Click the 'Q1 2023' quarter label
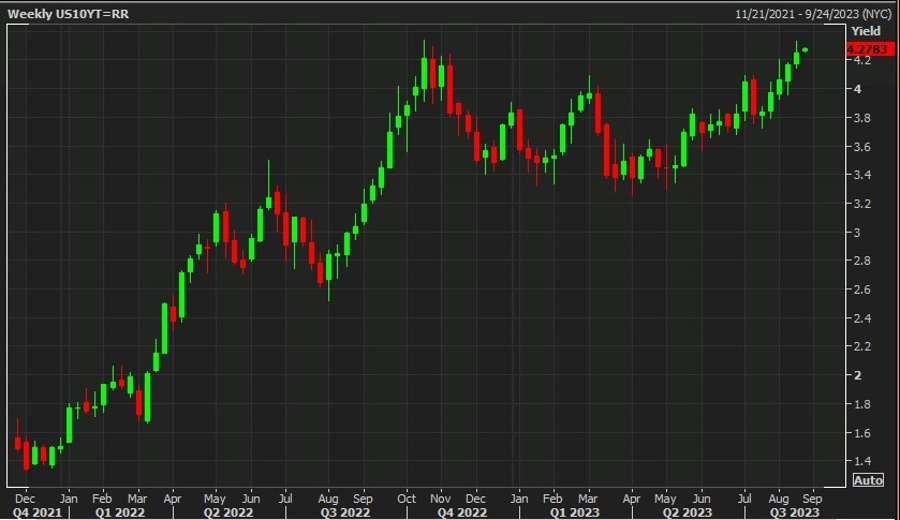The width and height of the screenshot is (900, 520). tap(575, 512)
